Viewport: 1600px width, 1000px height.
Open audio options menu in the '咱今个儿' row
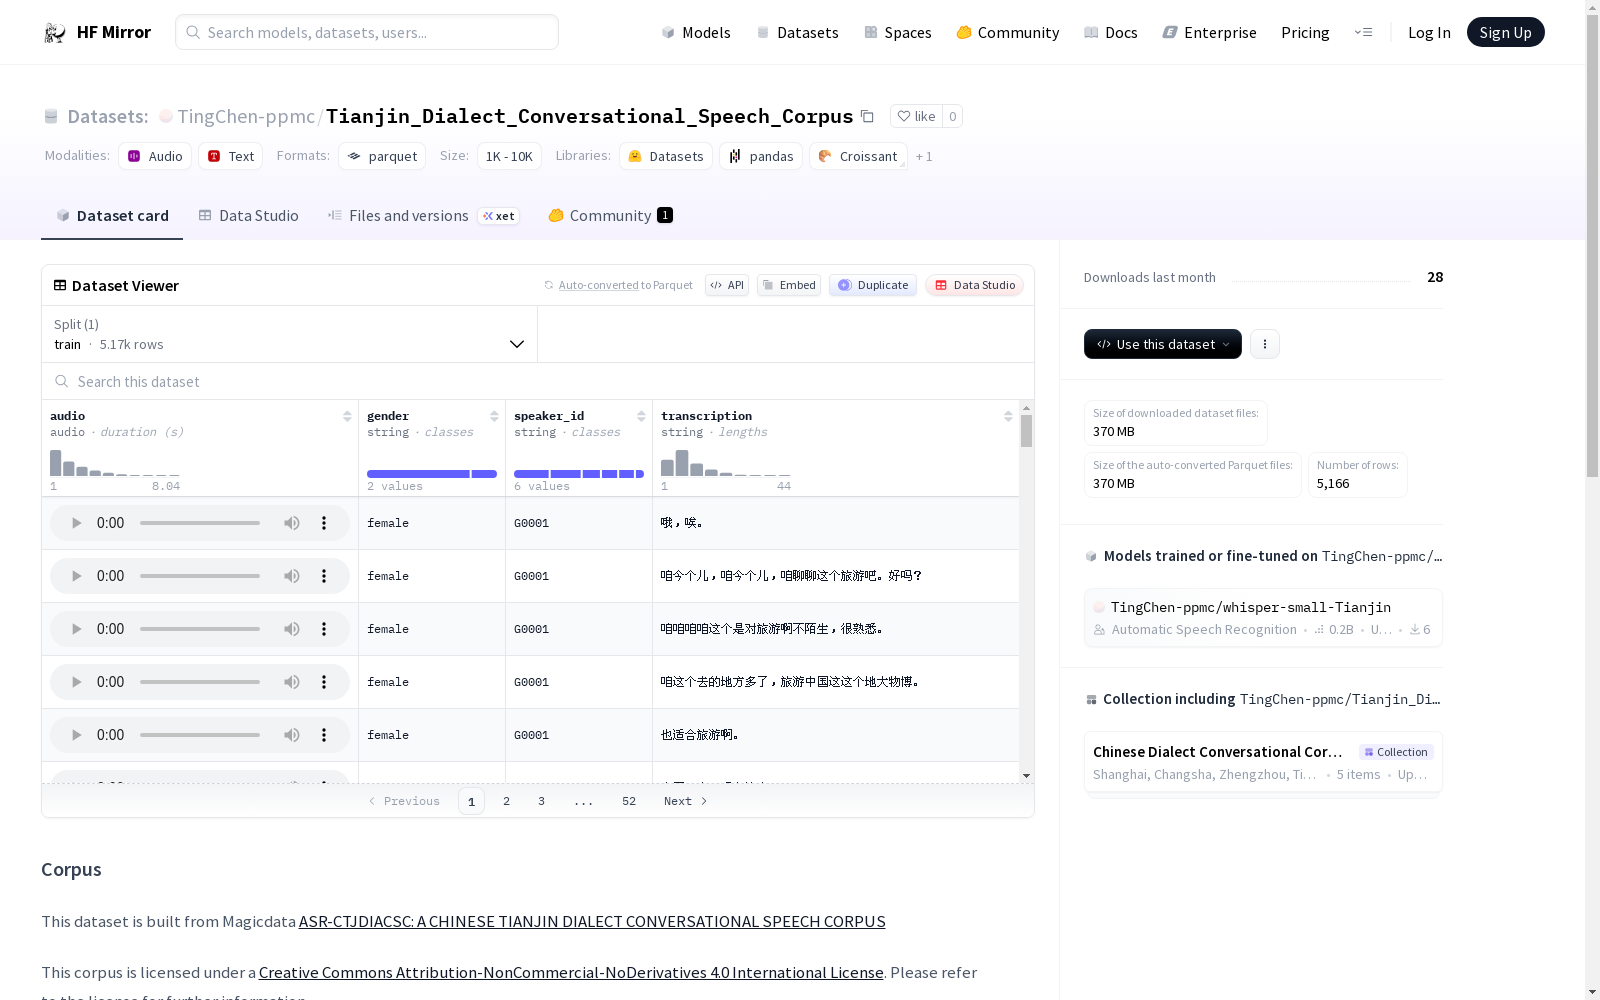pyautogui.click(x=324, y=576)
